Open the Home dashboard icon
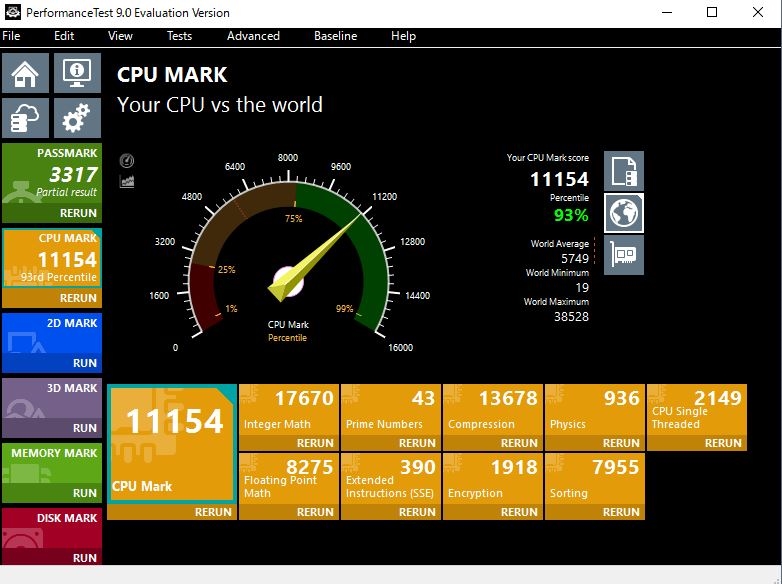 25,73
